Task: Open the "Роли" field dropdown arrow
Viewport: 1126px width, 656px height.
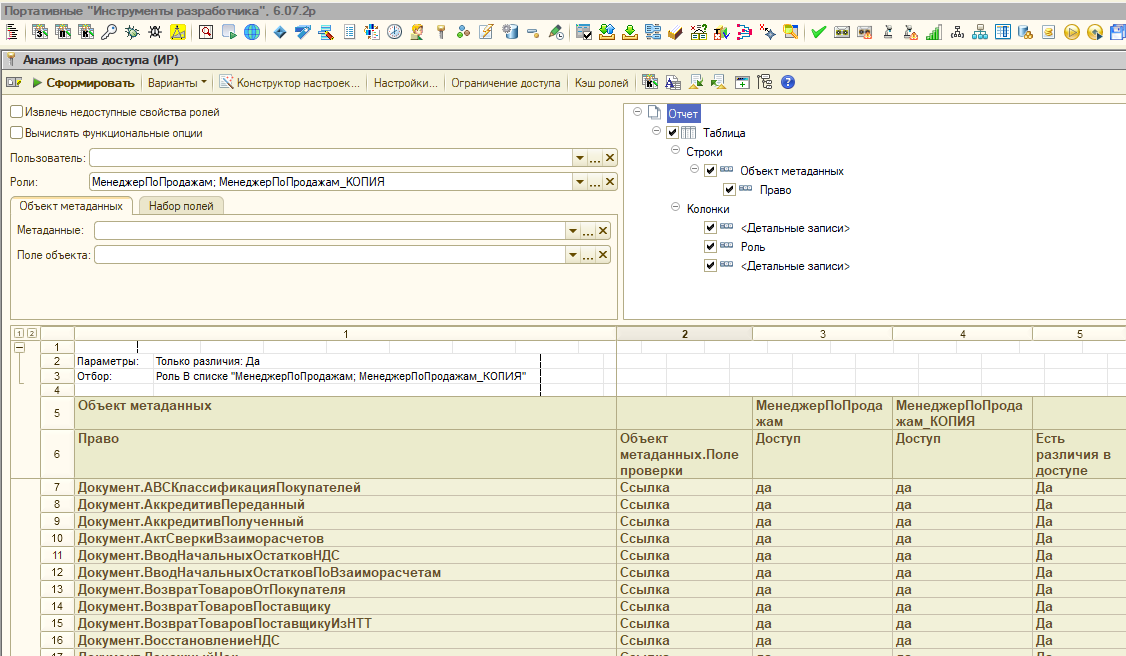Action: 578,182
